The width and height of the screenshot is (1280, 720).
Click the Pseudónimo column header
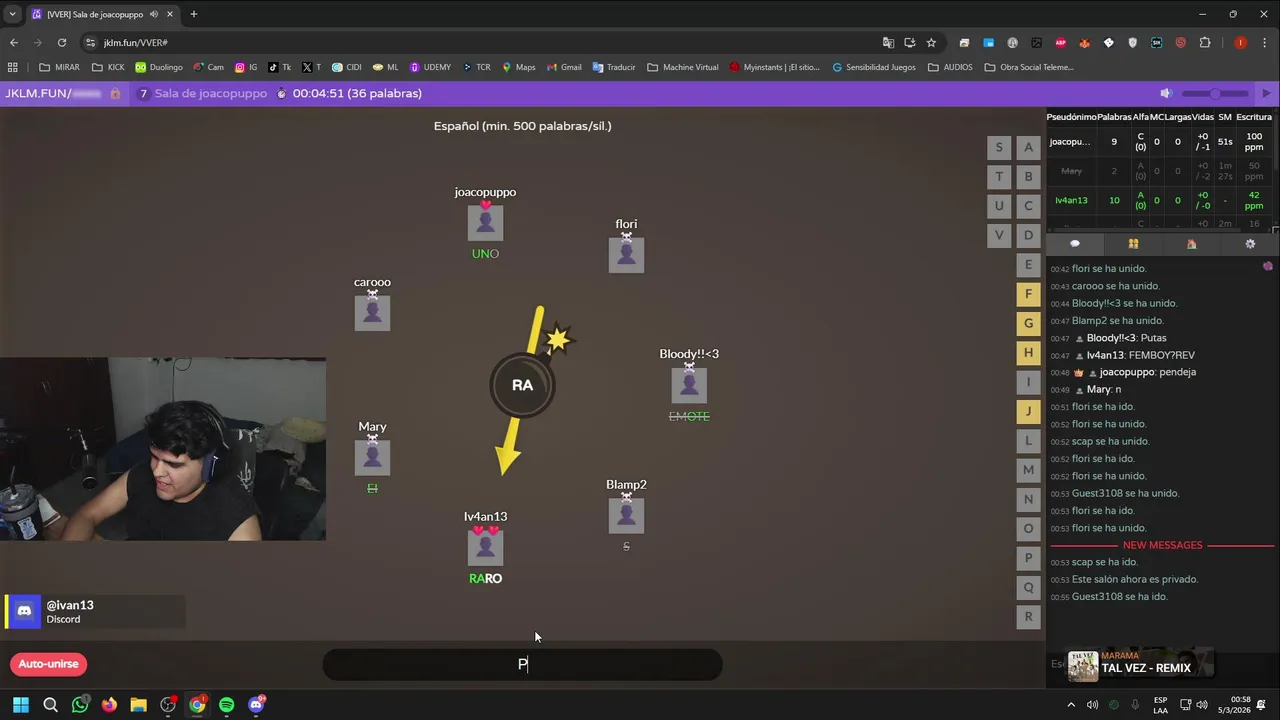click(x=1071, y=117)
